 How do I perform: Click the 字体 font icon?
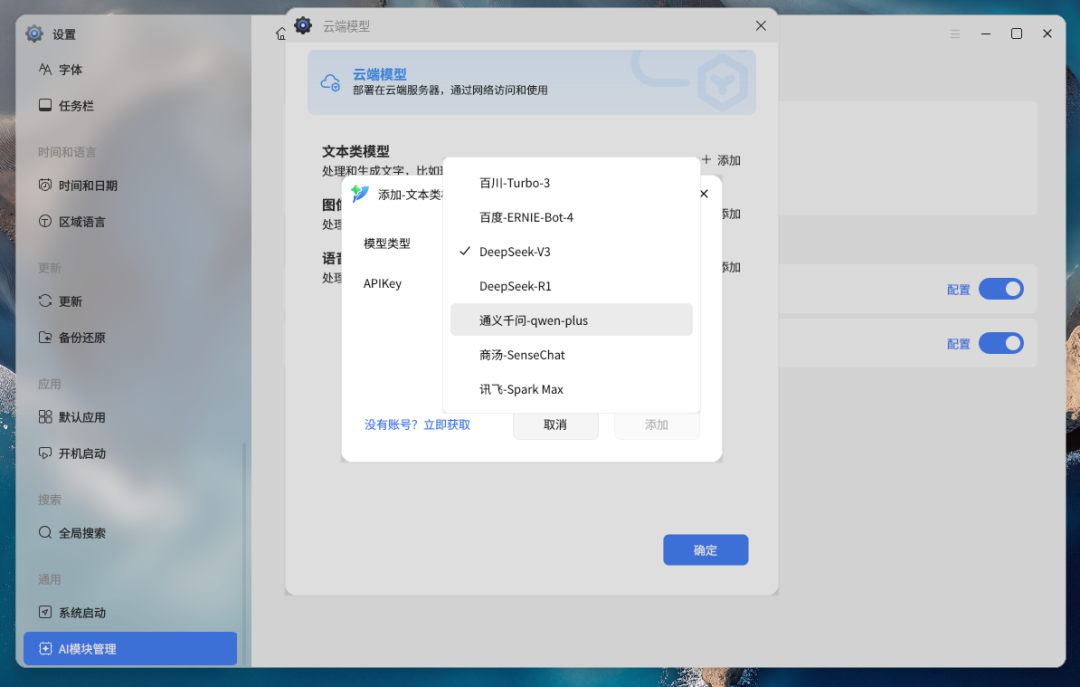(x=45, y=69)
